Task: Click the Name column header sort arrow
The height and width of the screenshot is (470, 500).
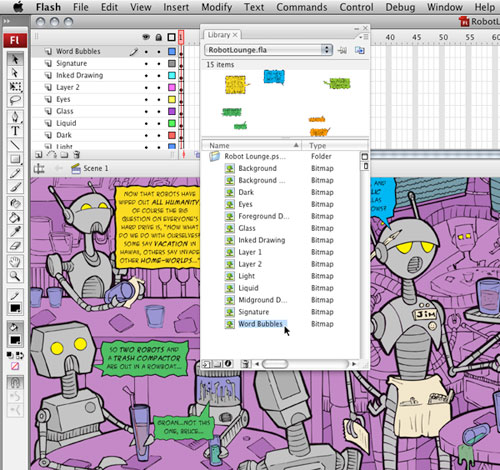Action: click(x=296, y=145)
